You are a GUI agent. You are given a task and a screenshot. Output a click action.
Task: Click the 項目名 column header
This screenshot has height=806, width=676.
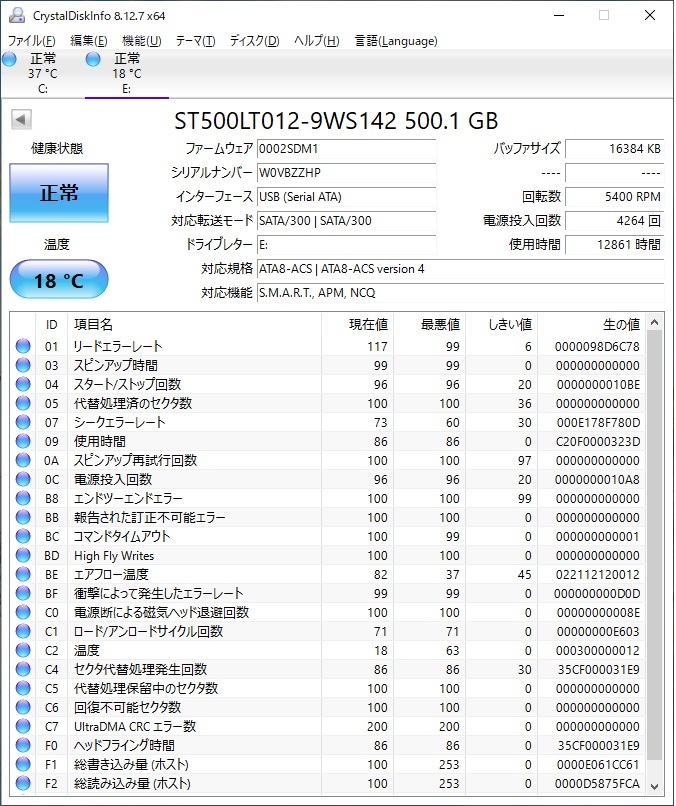click(194, 324)
